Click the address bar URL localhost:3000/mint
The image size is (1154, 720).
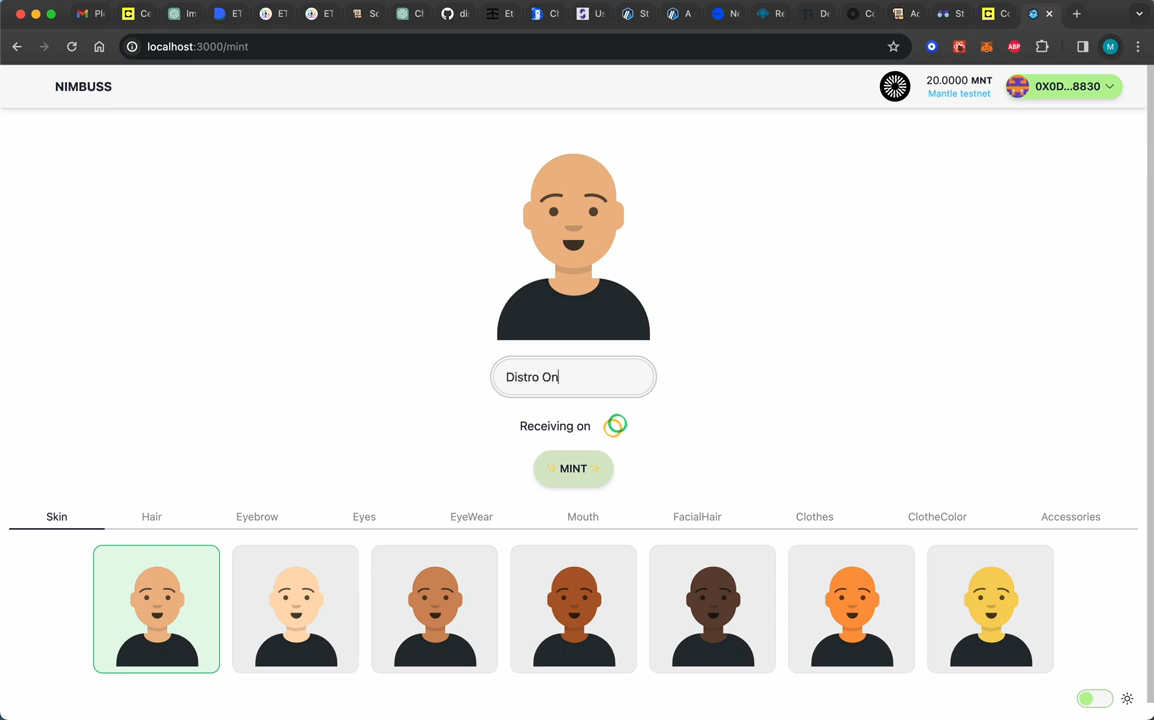(197, 46)
